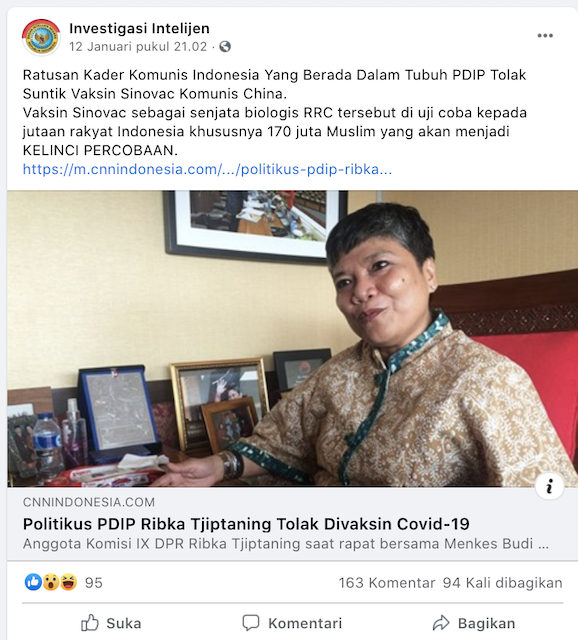The height and width of the screenshot is (640, 578).
Task: View the 94 Kali dibagikan shares
Action: [502, 583]
